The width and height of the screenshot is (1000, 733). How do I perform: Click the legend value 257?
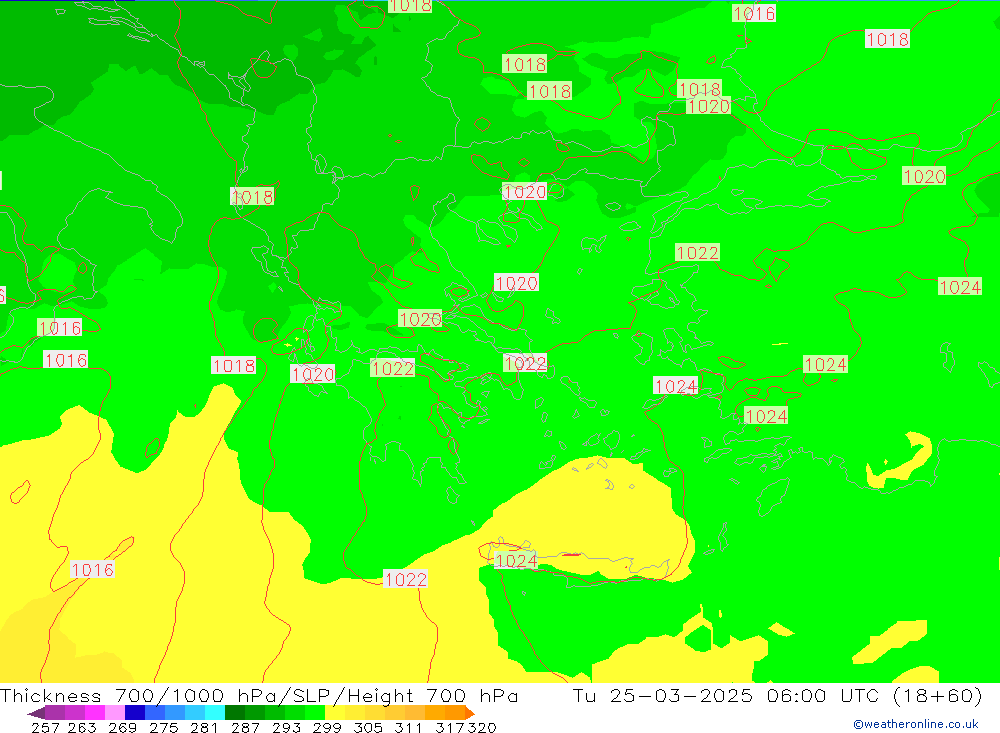pyautogui.click(x=45, y=727)
